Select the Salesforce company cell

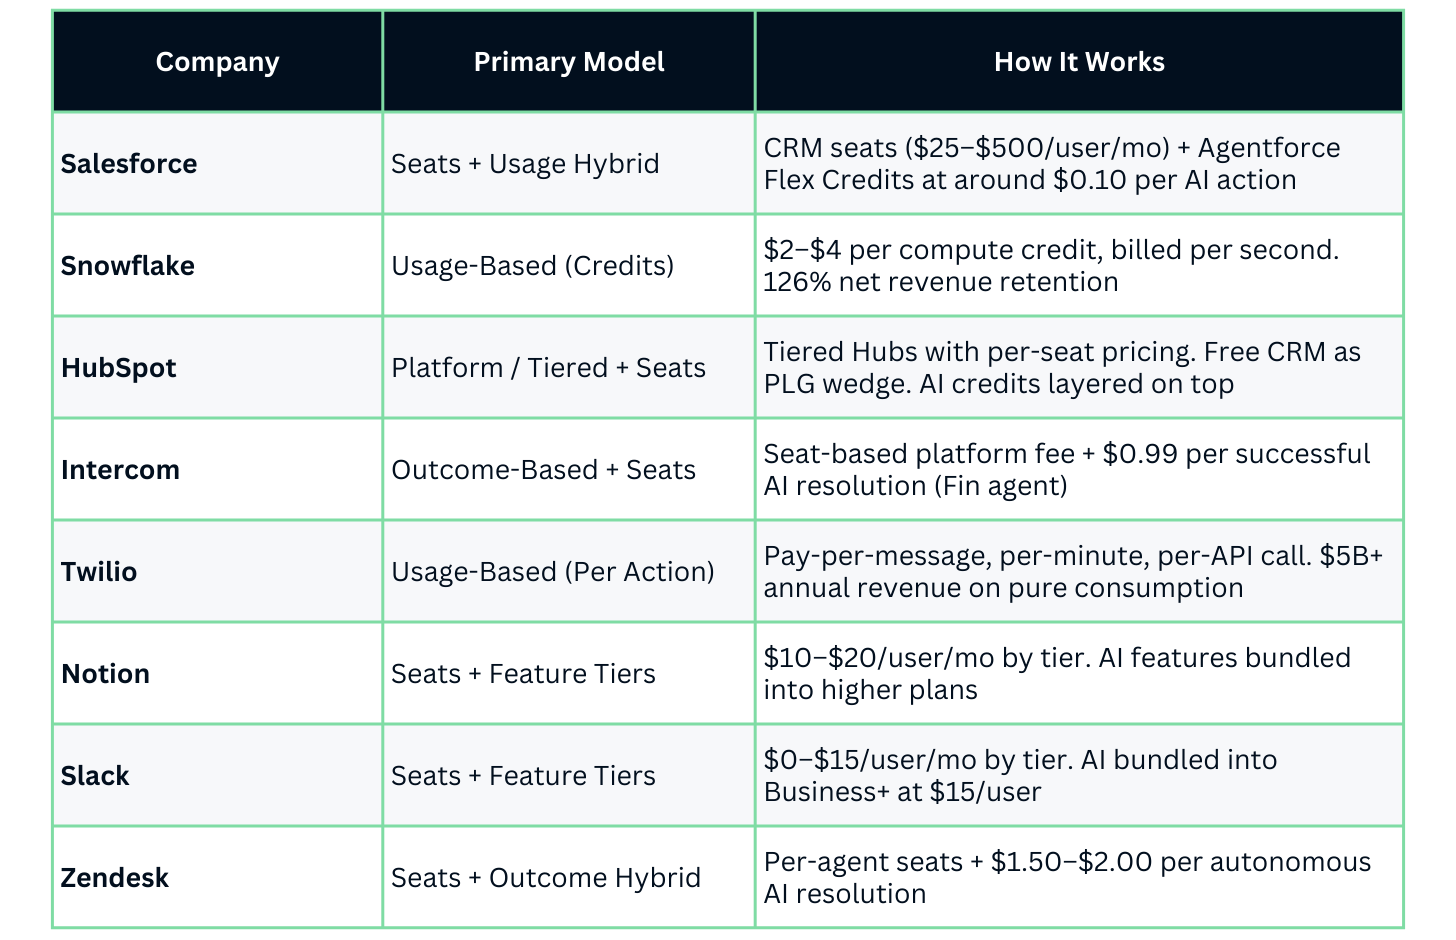tap(129, 164)
